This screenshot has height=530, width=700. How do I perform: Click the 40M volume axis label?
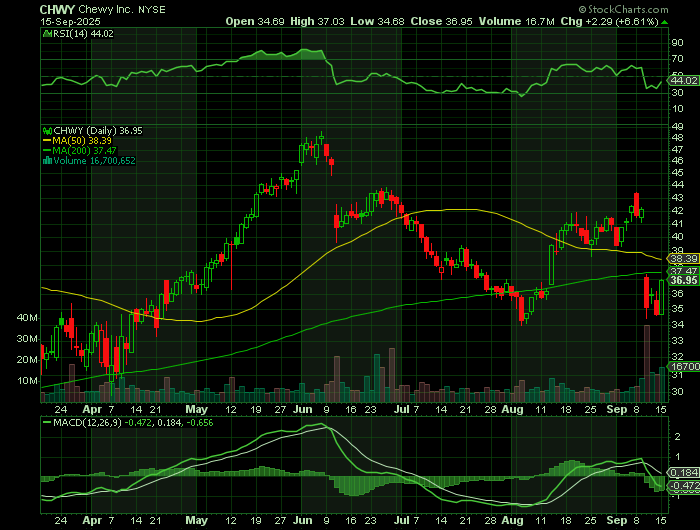click(27, 318)
